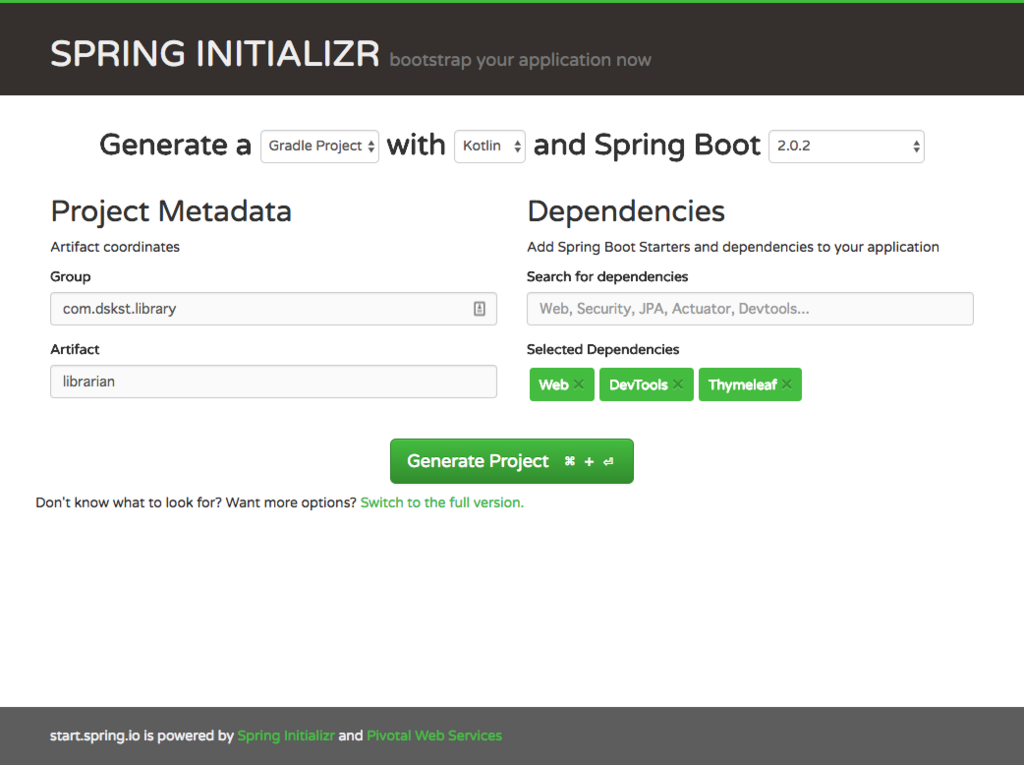
Task: Open the Spring Initializr footer link
Action: (x=286, y=736)
